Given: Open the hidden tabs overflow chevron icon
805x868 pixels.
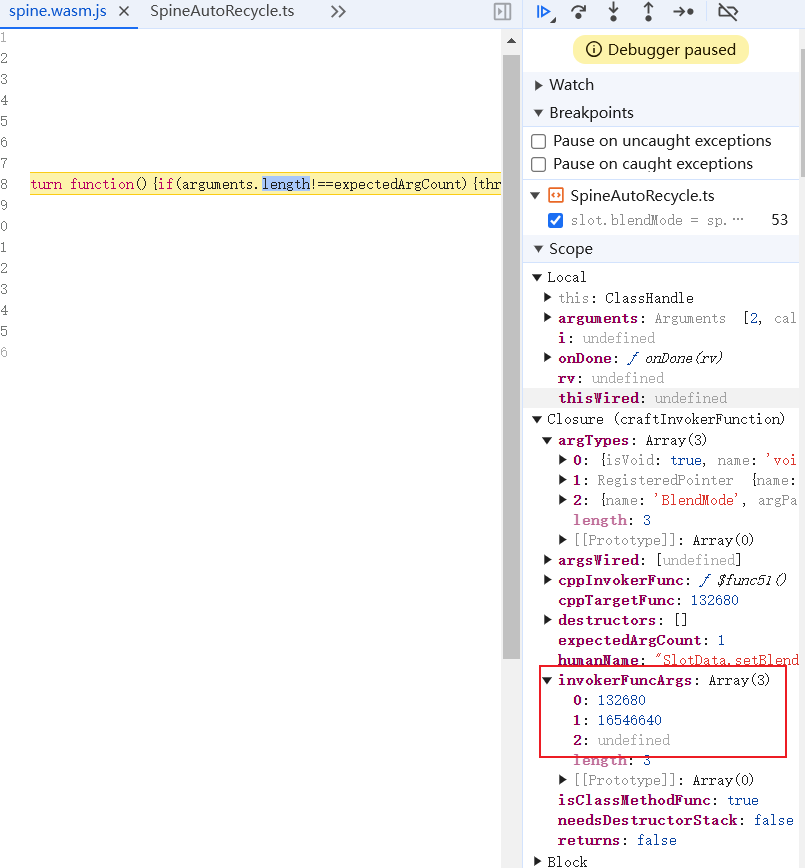Looking at the screenshot, I should point(337,13).
